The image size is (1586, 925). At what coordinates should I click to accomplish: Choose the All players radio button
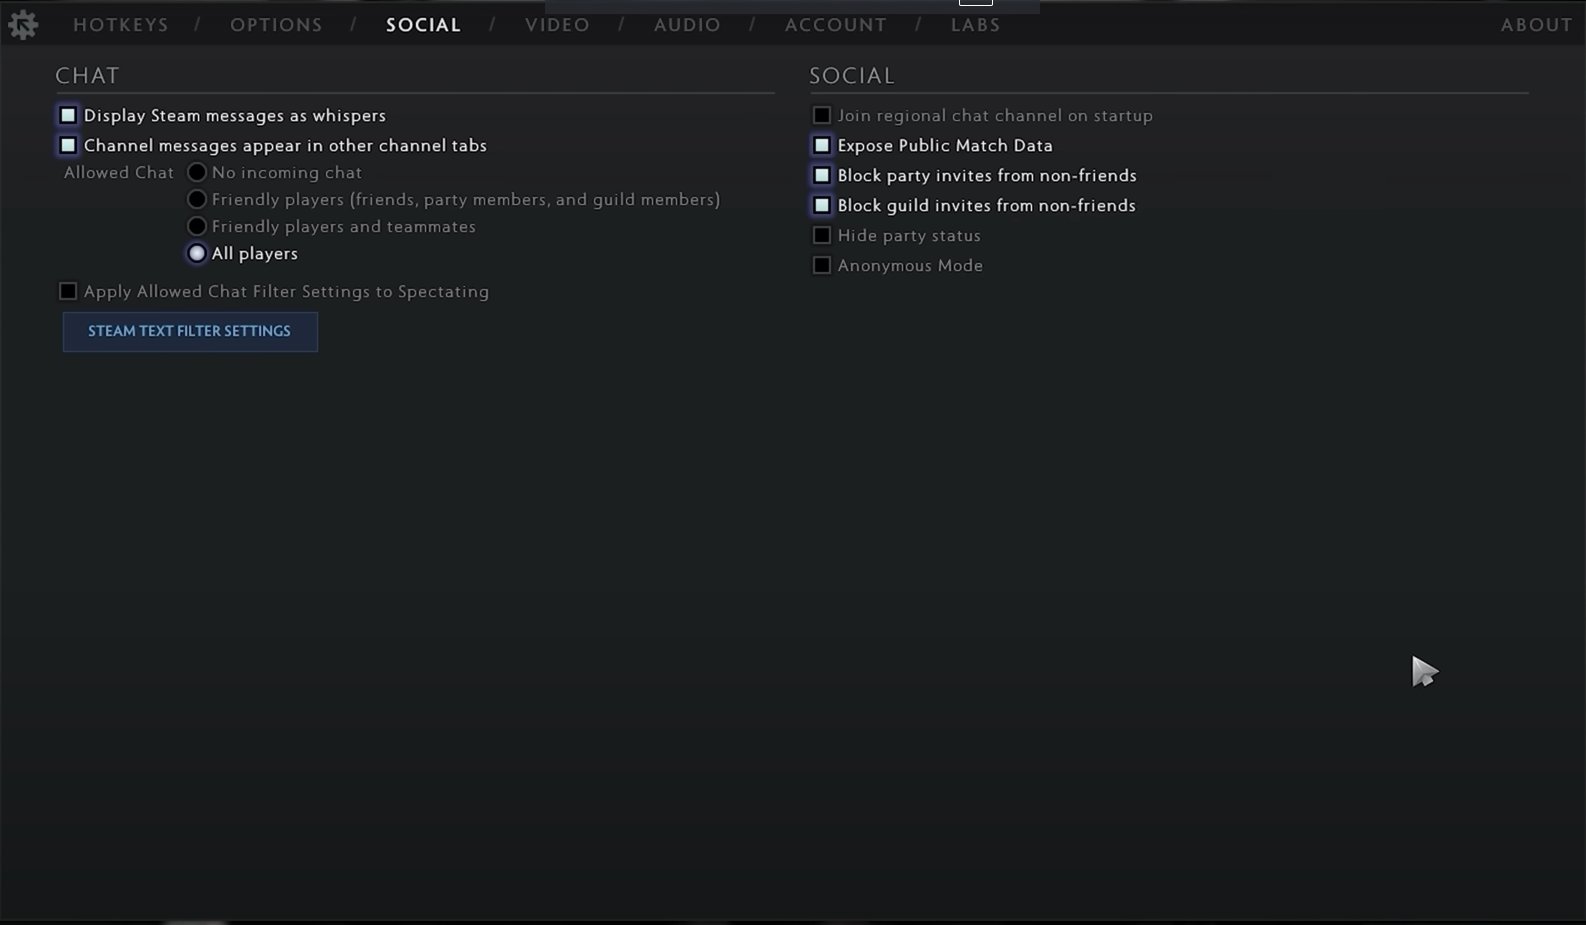(x=197, y=254)
